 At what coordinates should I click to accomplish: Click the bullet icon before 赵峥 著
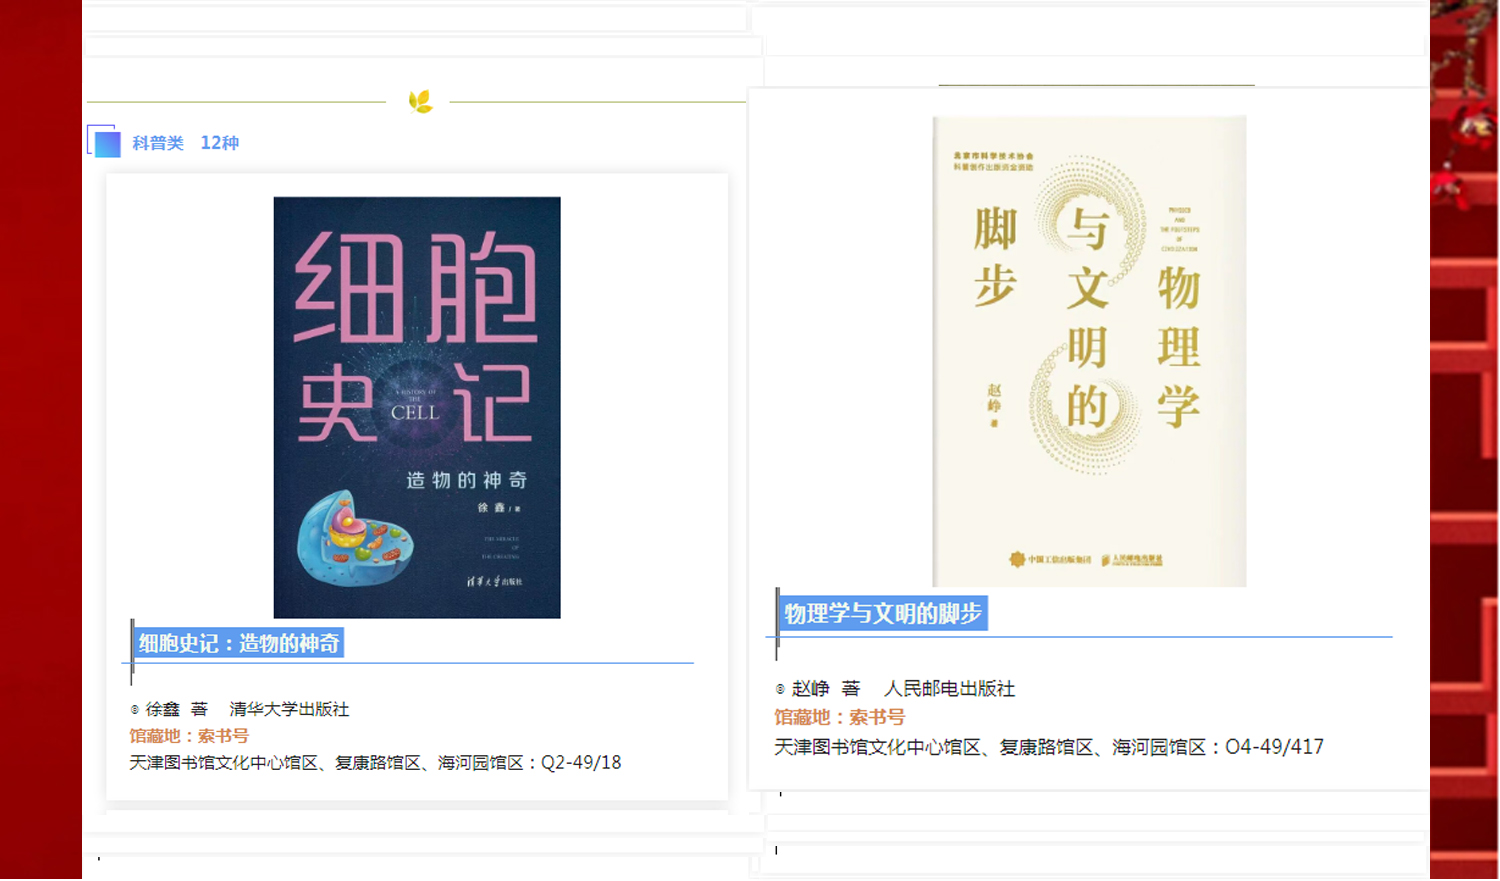click(x=780, y=689)
